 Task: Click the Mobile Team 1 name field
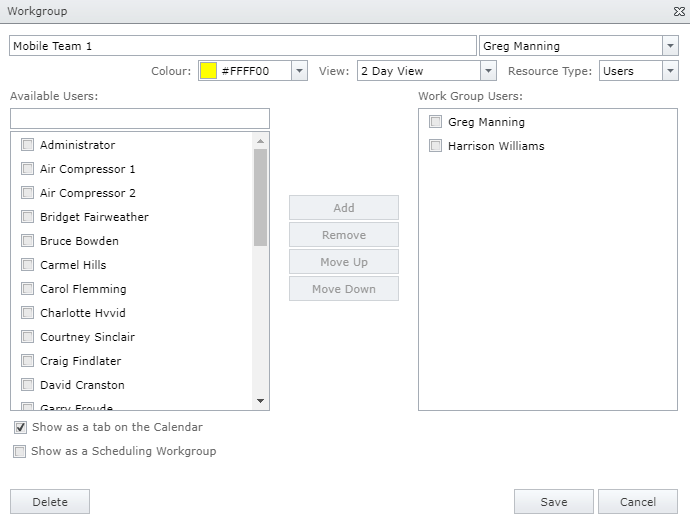(x=242, y=46)
